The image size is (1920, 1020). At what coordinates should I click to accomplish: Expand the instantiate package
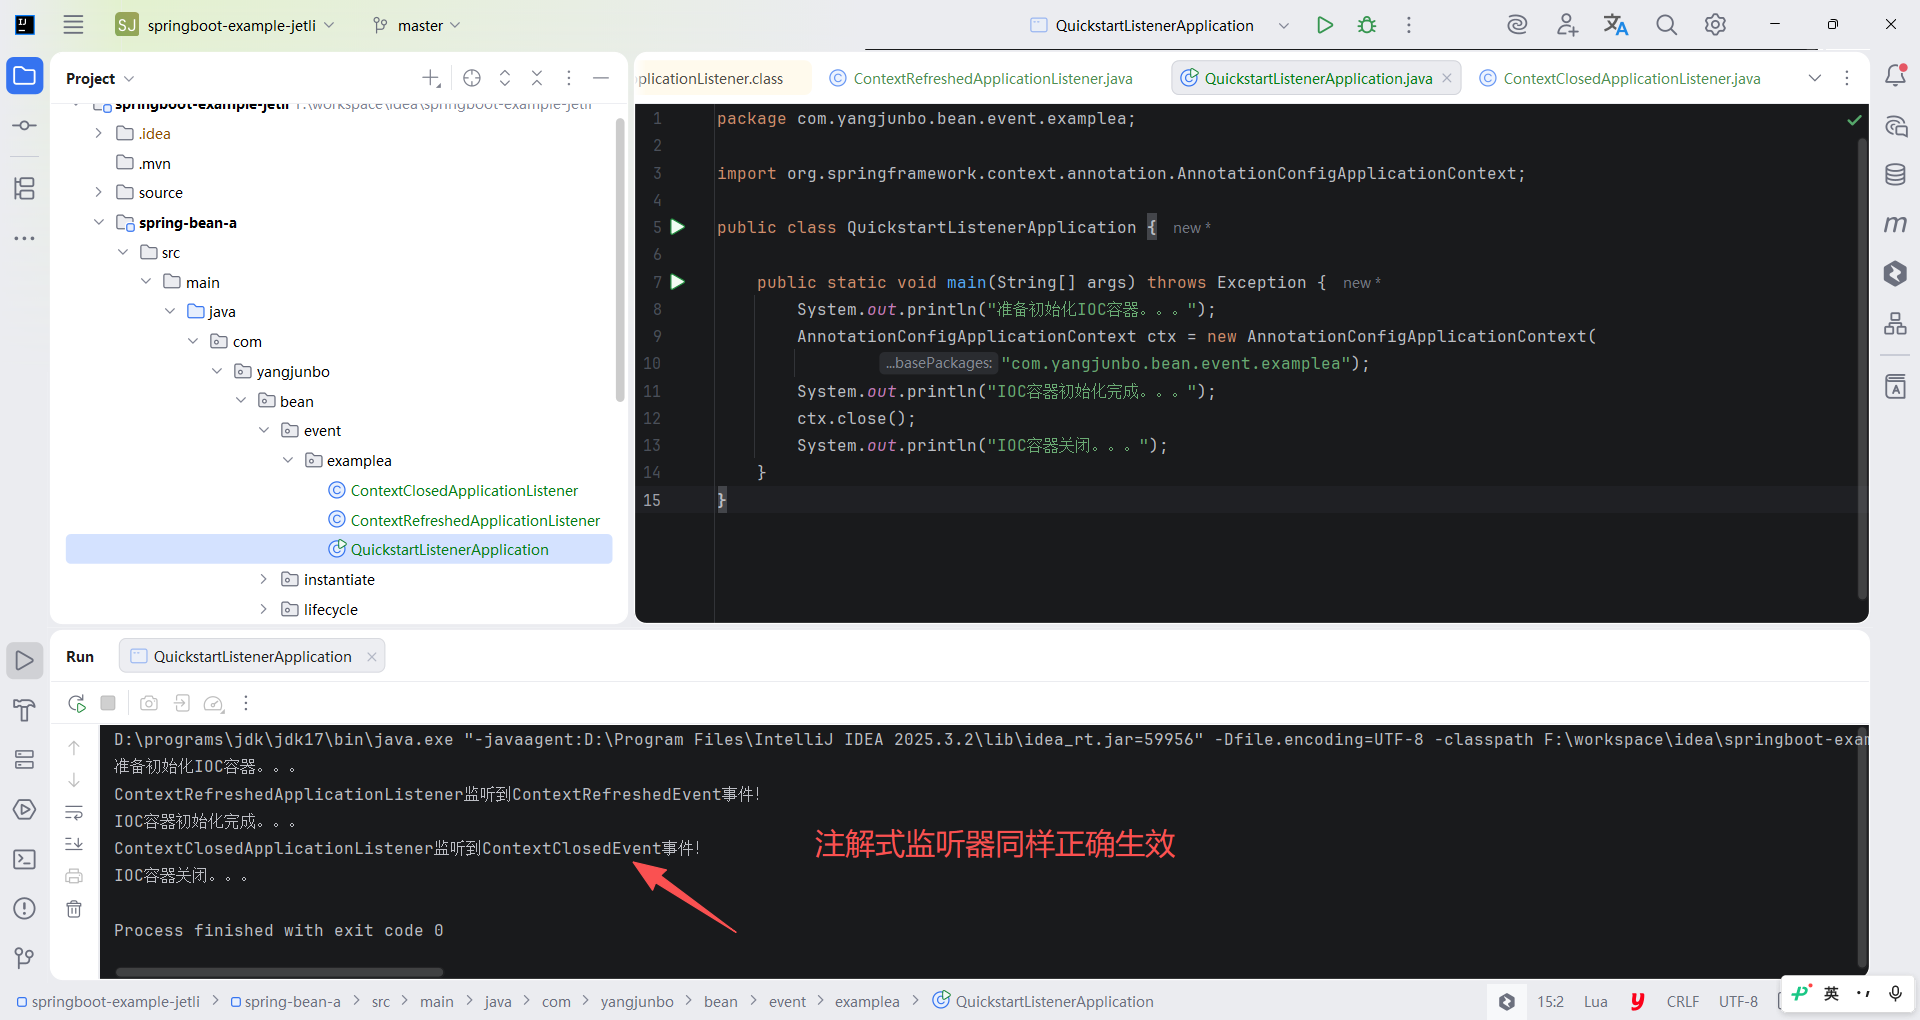click(x=264, y=579)
